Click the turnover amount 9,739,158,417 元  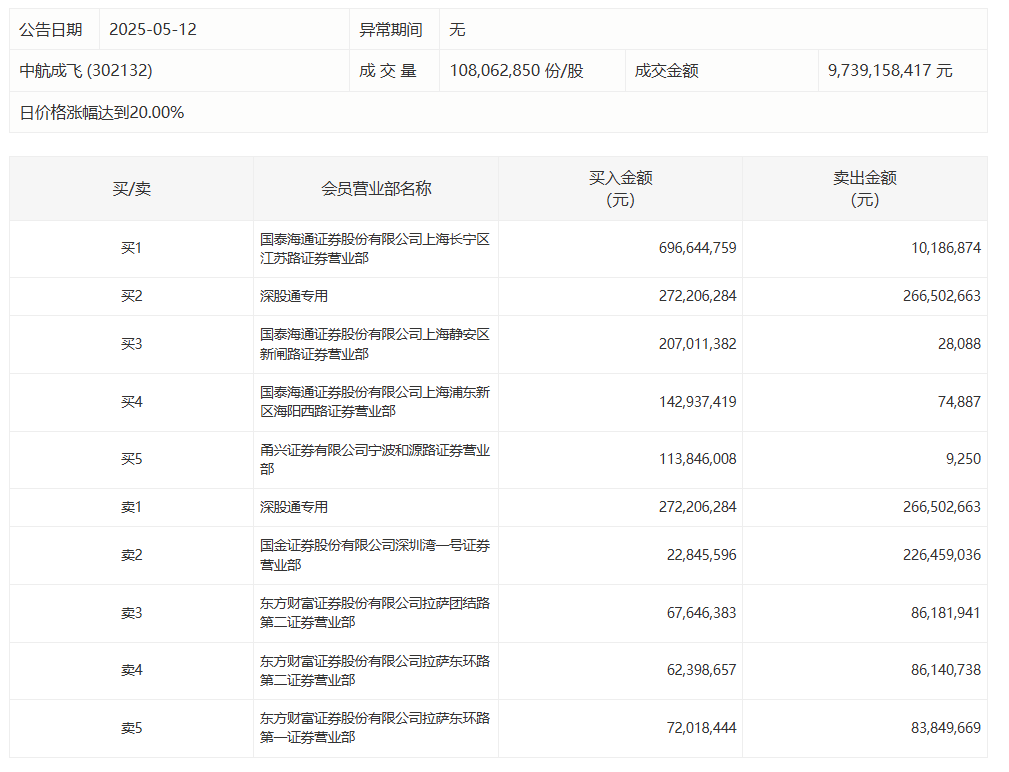click(x=889, y=71)
